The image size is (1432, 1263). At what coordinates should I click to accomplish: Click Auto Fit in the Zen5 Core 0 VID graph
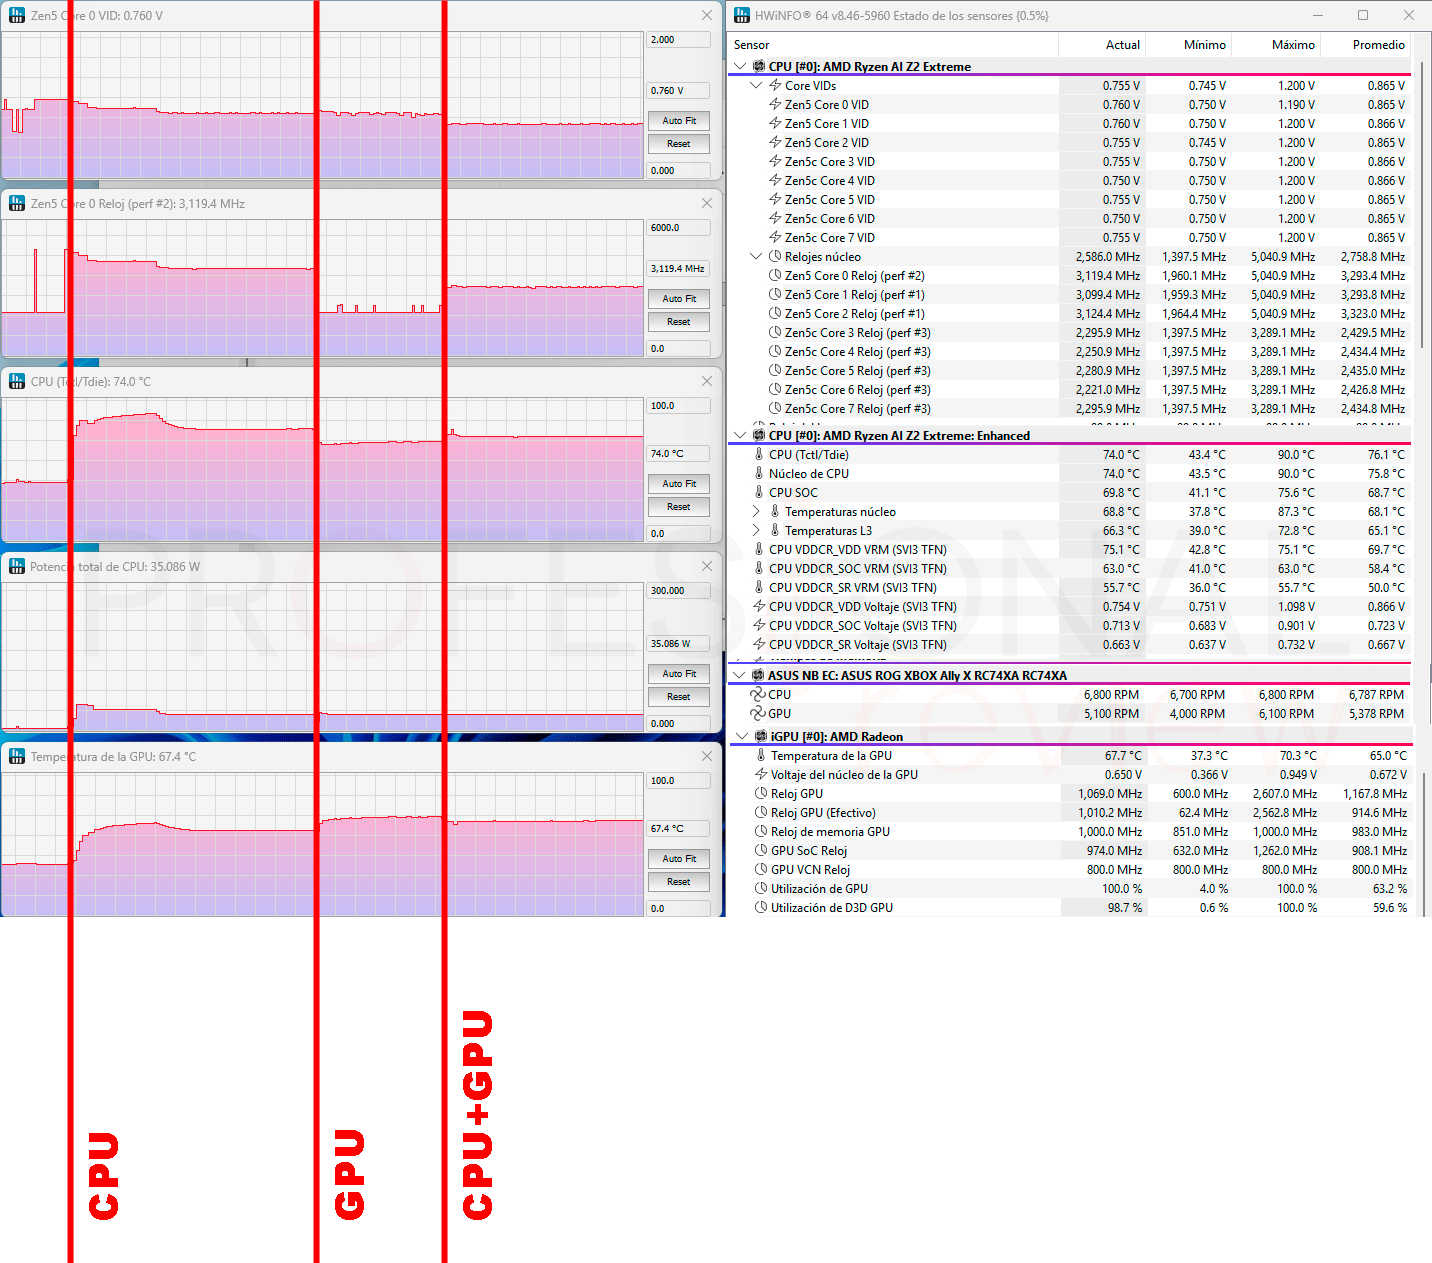click(x=679, y=121)
